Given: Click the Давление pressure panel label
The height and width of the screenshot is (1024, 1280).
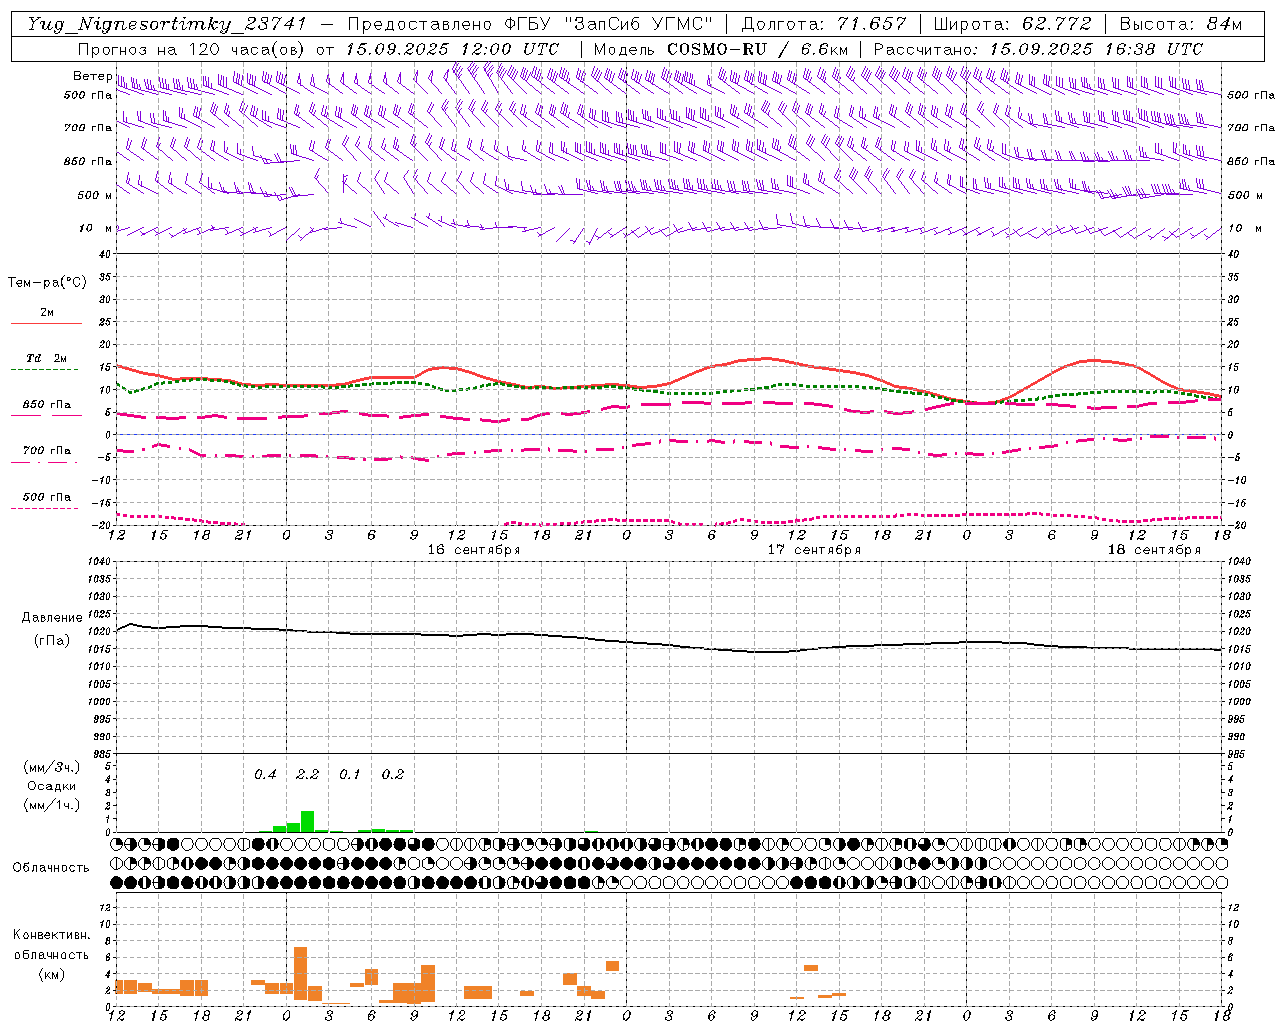Looking at the screenshot, I should pos(52,618).
